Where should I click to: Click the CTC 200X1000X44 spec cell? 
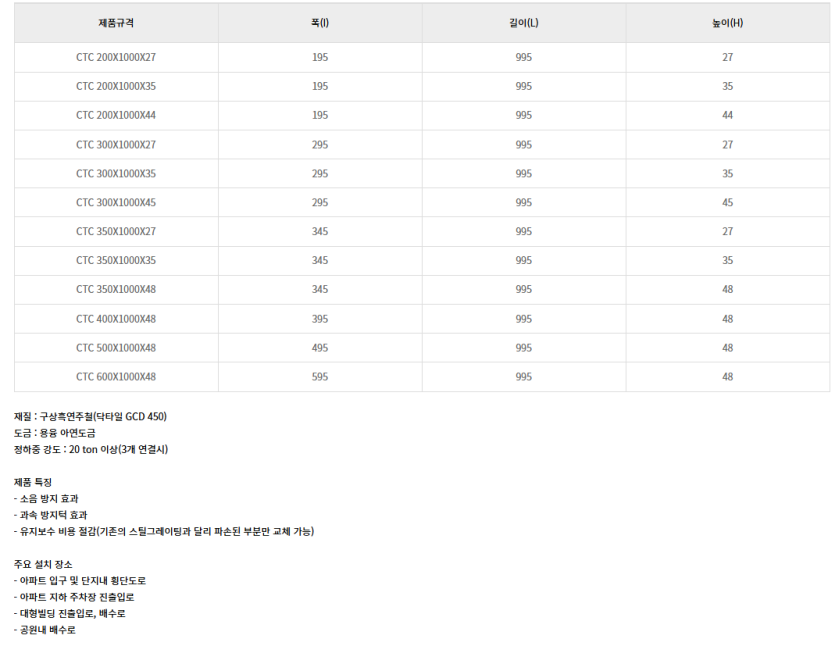coord(116,115)
